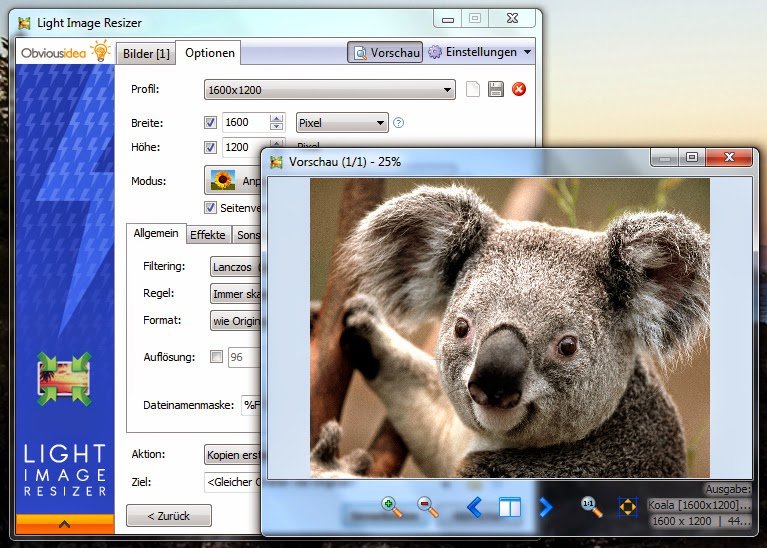Expand sidebar with orange up arrow
The width and height of the screenshot is (767, 548).
point(65,524)
